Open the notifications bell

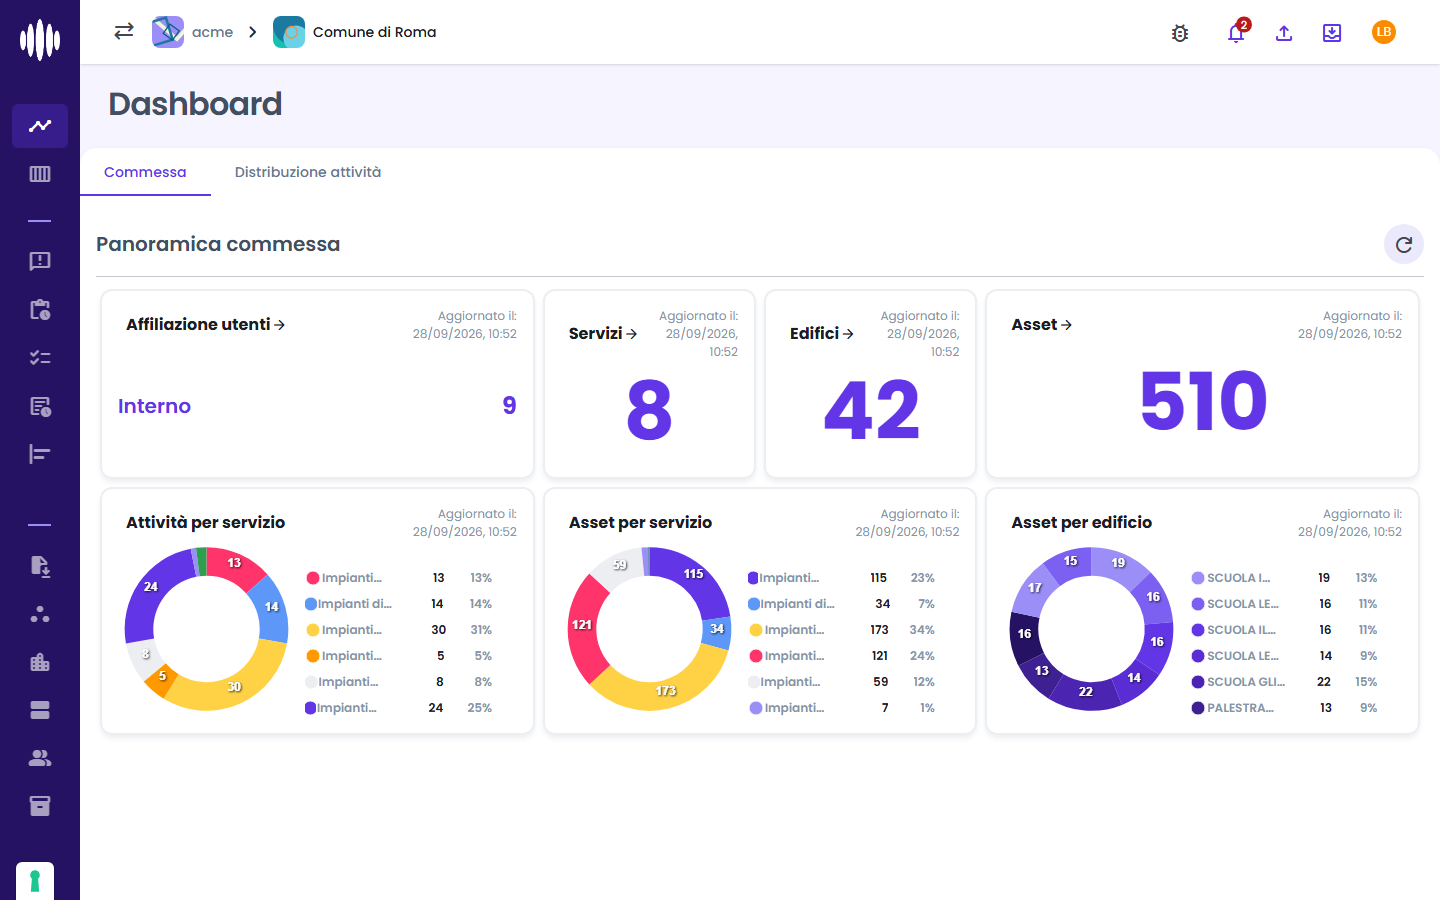pyautogui.click(x=1236, y=33)
